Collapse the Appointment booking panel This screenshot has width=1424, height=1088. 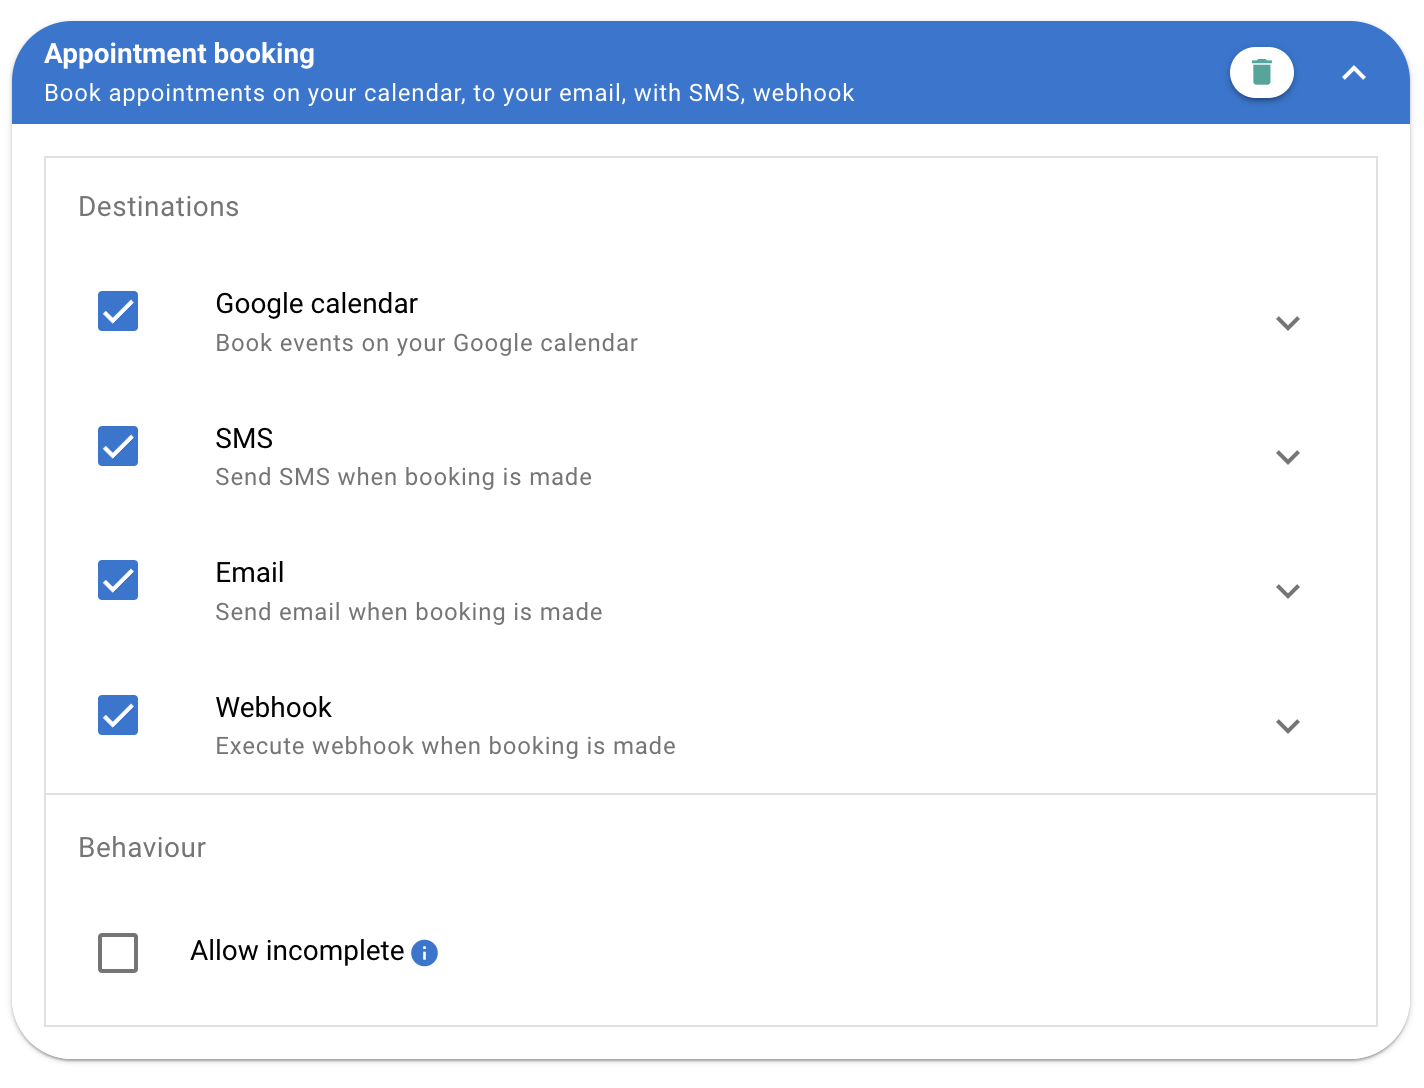(1353, 73)
